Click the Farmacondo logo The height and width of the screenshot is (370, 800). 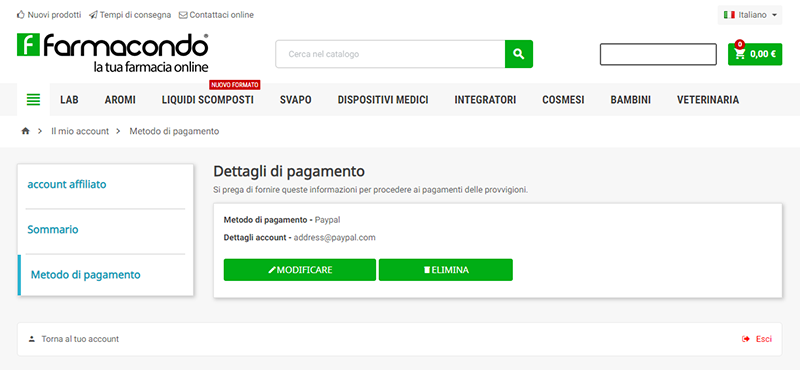(113, 53)
